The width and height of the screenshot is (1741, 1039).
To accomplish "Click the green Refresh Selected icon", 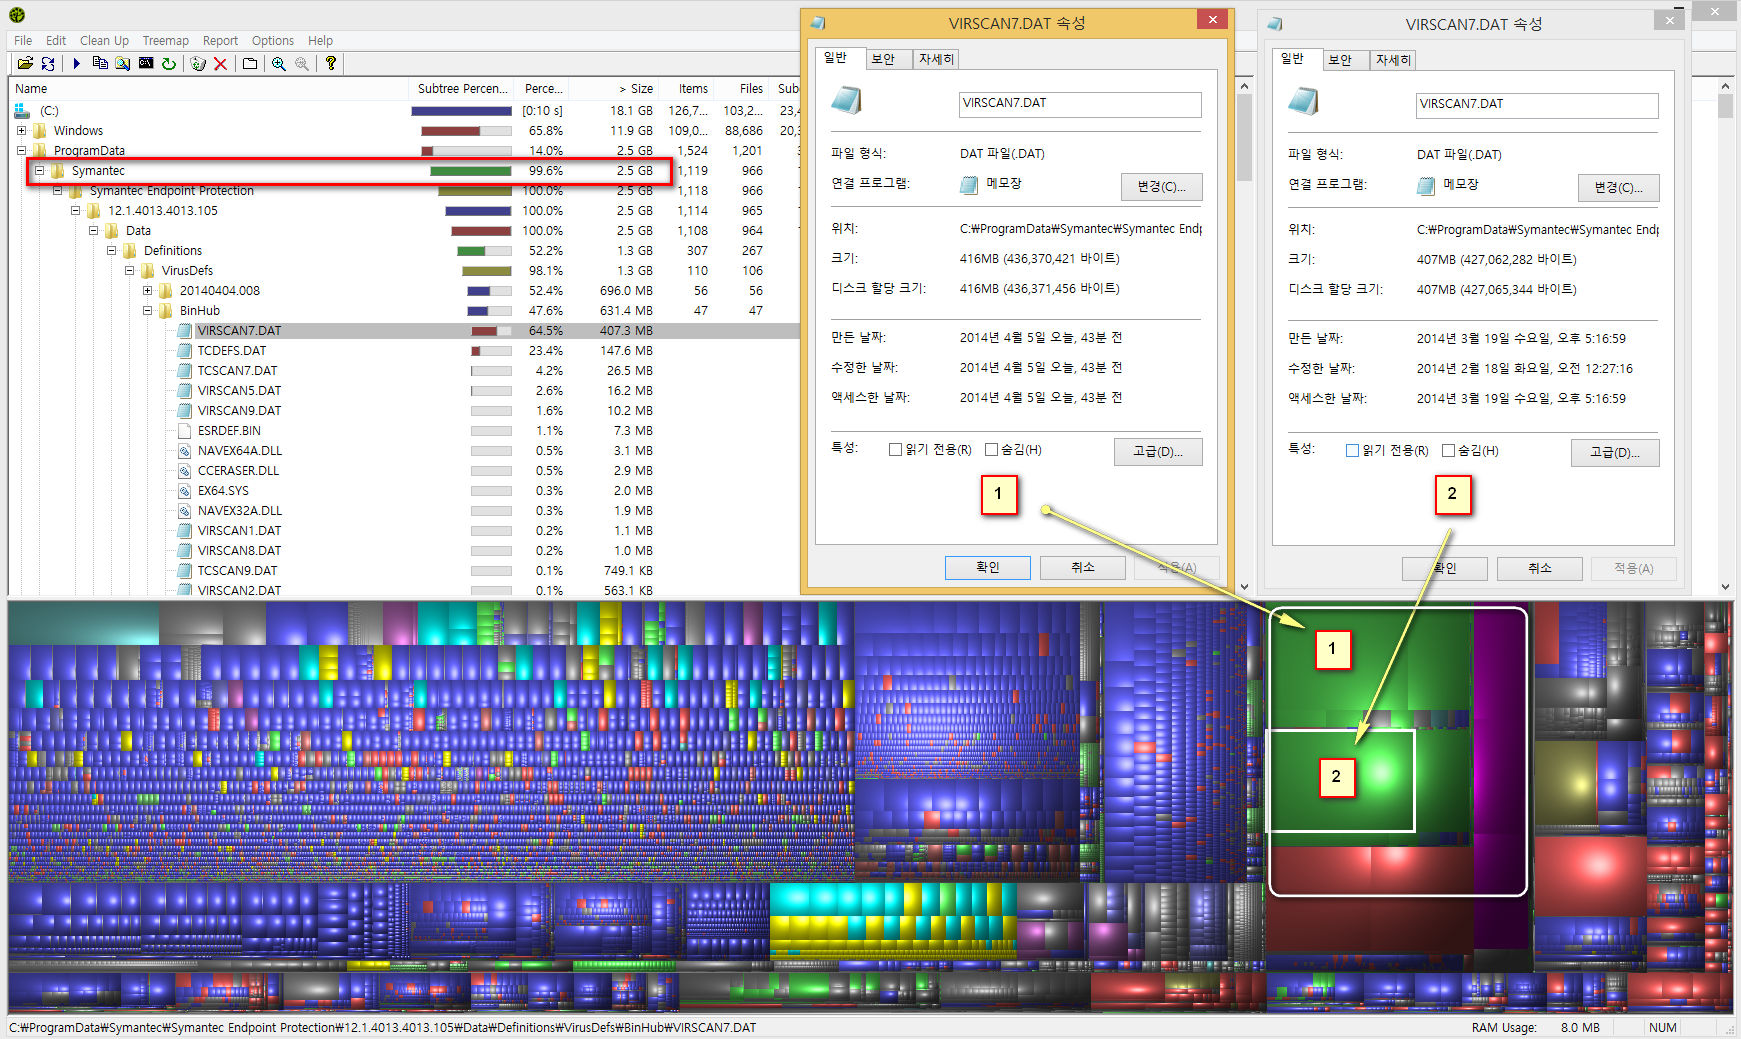I will click(x=169, y=63).
